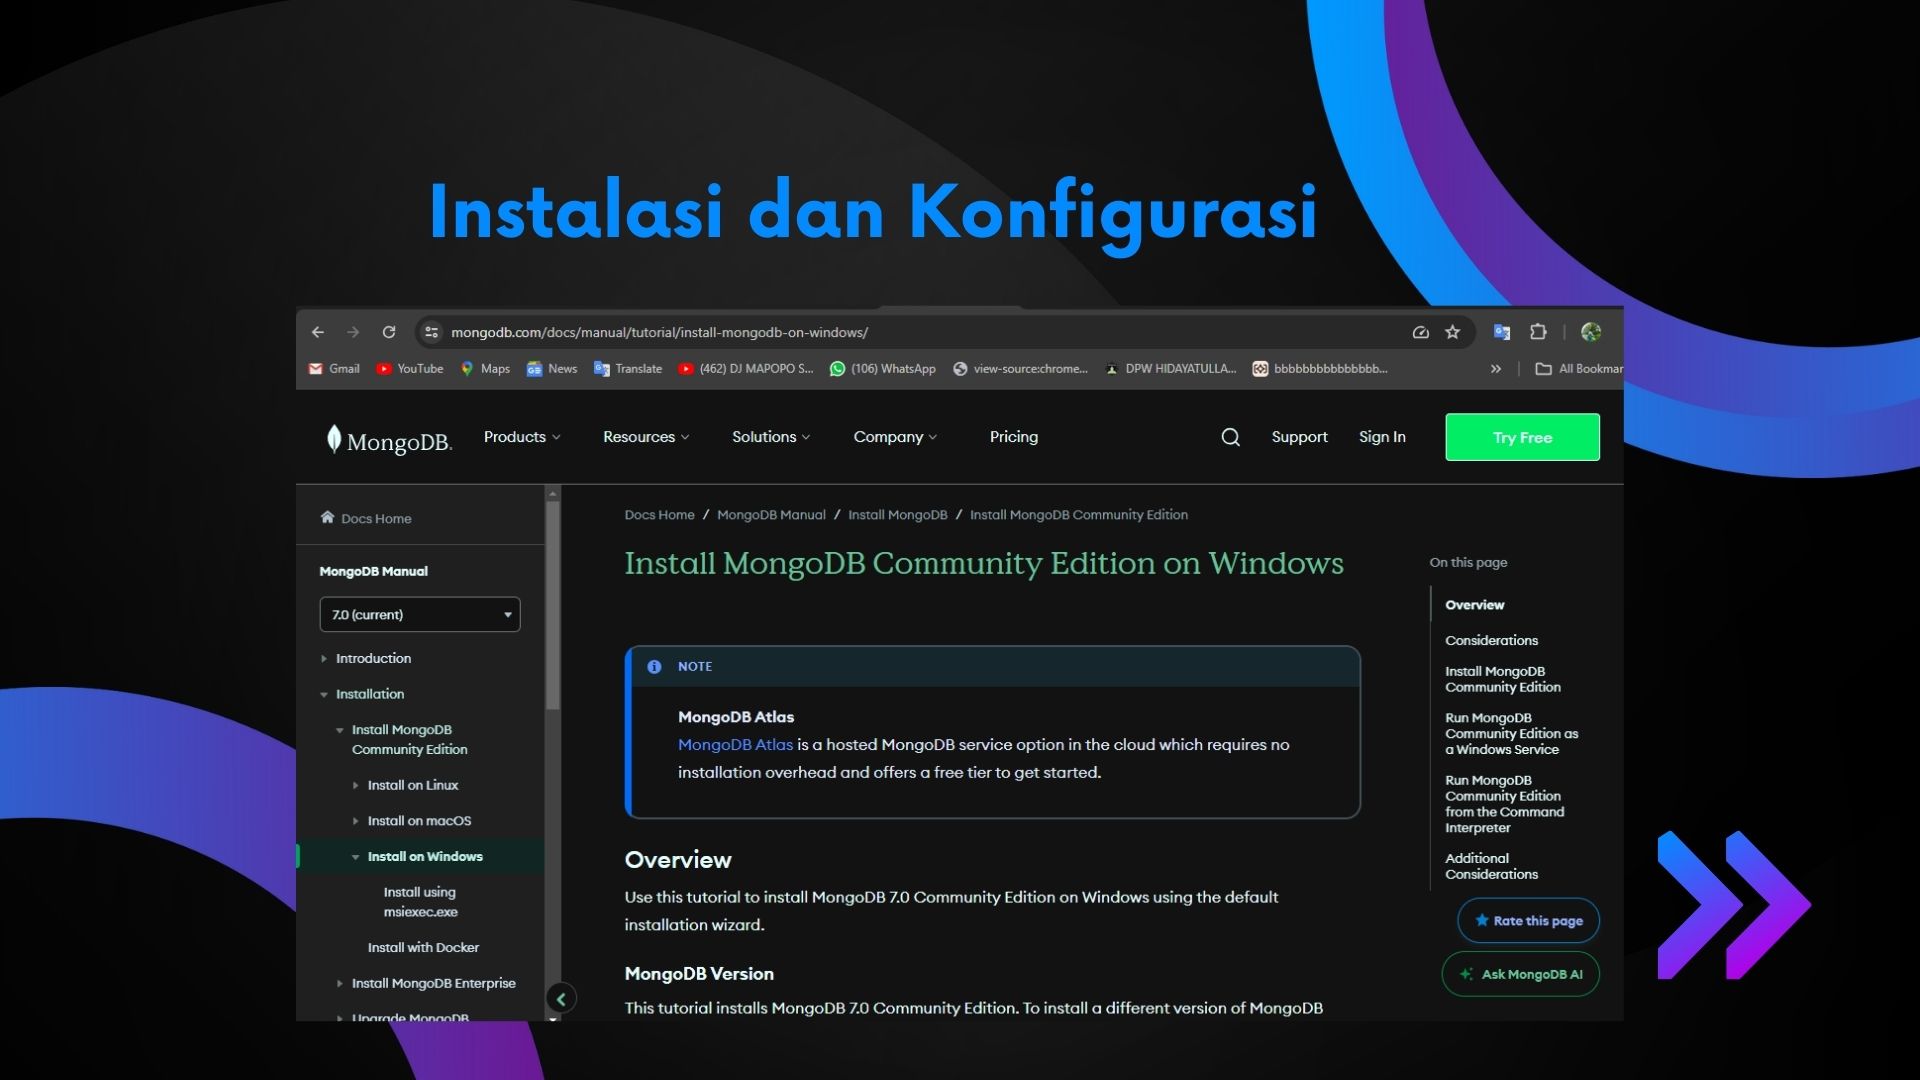Open Resources menu
This screenshot has height=1080, width=1920.
coord(646,437)
